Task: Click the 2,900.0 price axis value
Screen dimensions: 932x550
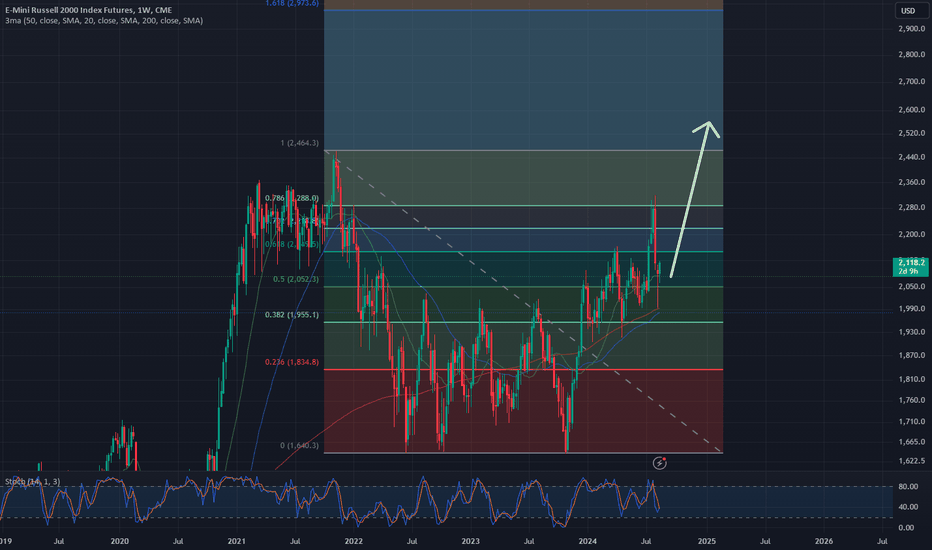Action: pos(912,29)
